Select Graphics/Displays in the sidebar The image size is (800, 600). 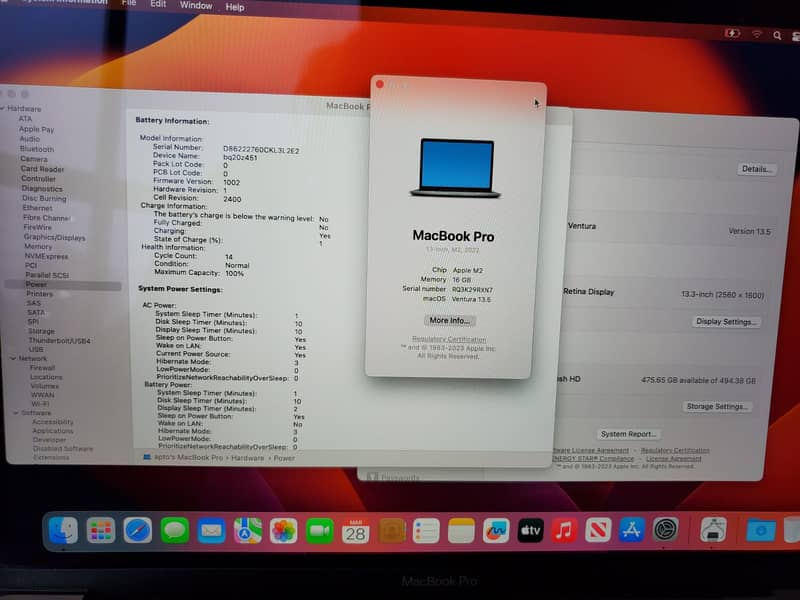[54, 237]
